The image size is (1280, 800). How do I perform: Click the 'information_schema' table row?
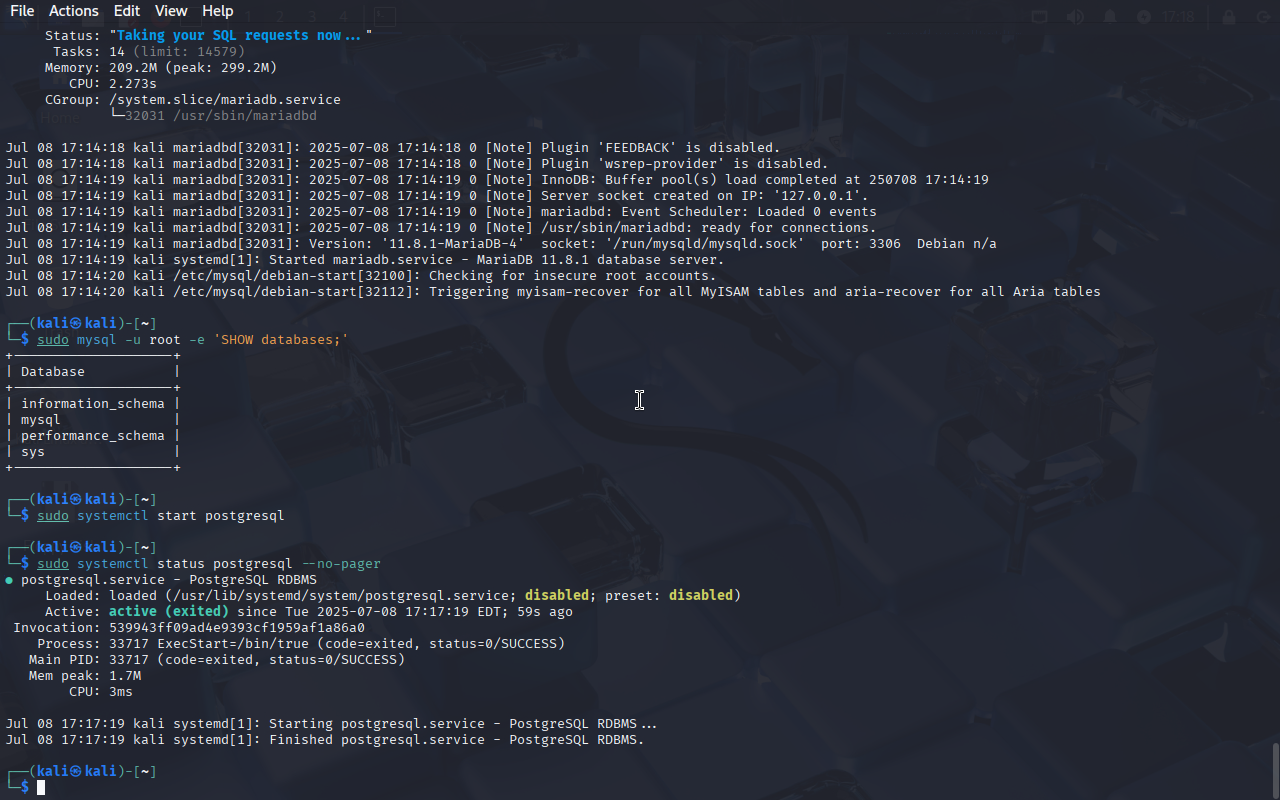point(93,403)
